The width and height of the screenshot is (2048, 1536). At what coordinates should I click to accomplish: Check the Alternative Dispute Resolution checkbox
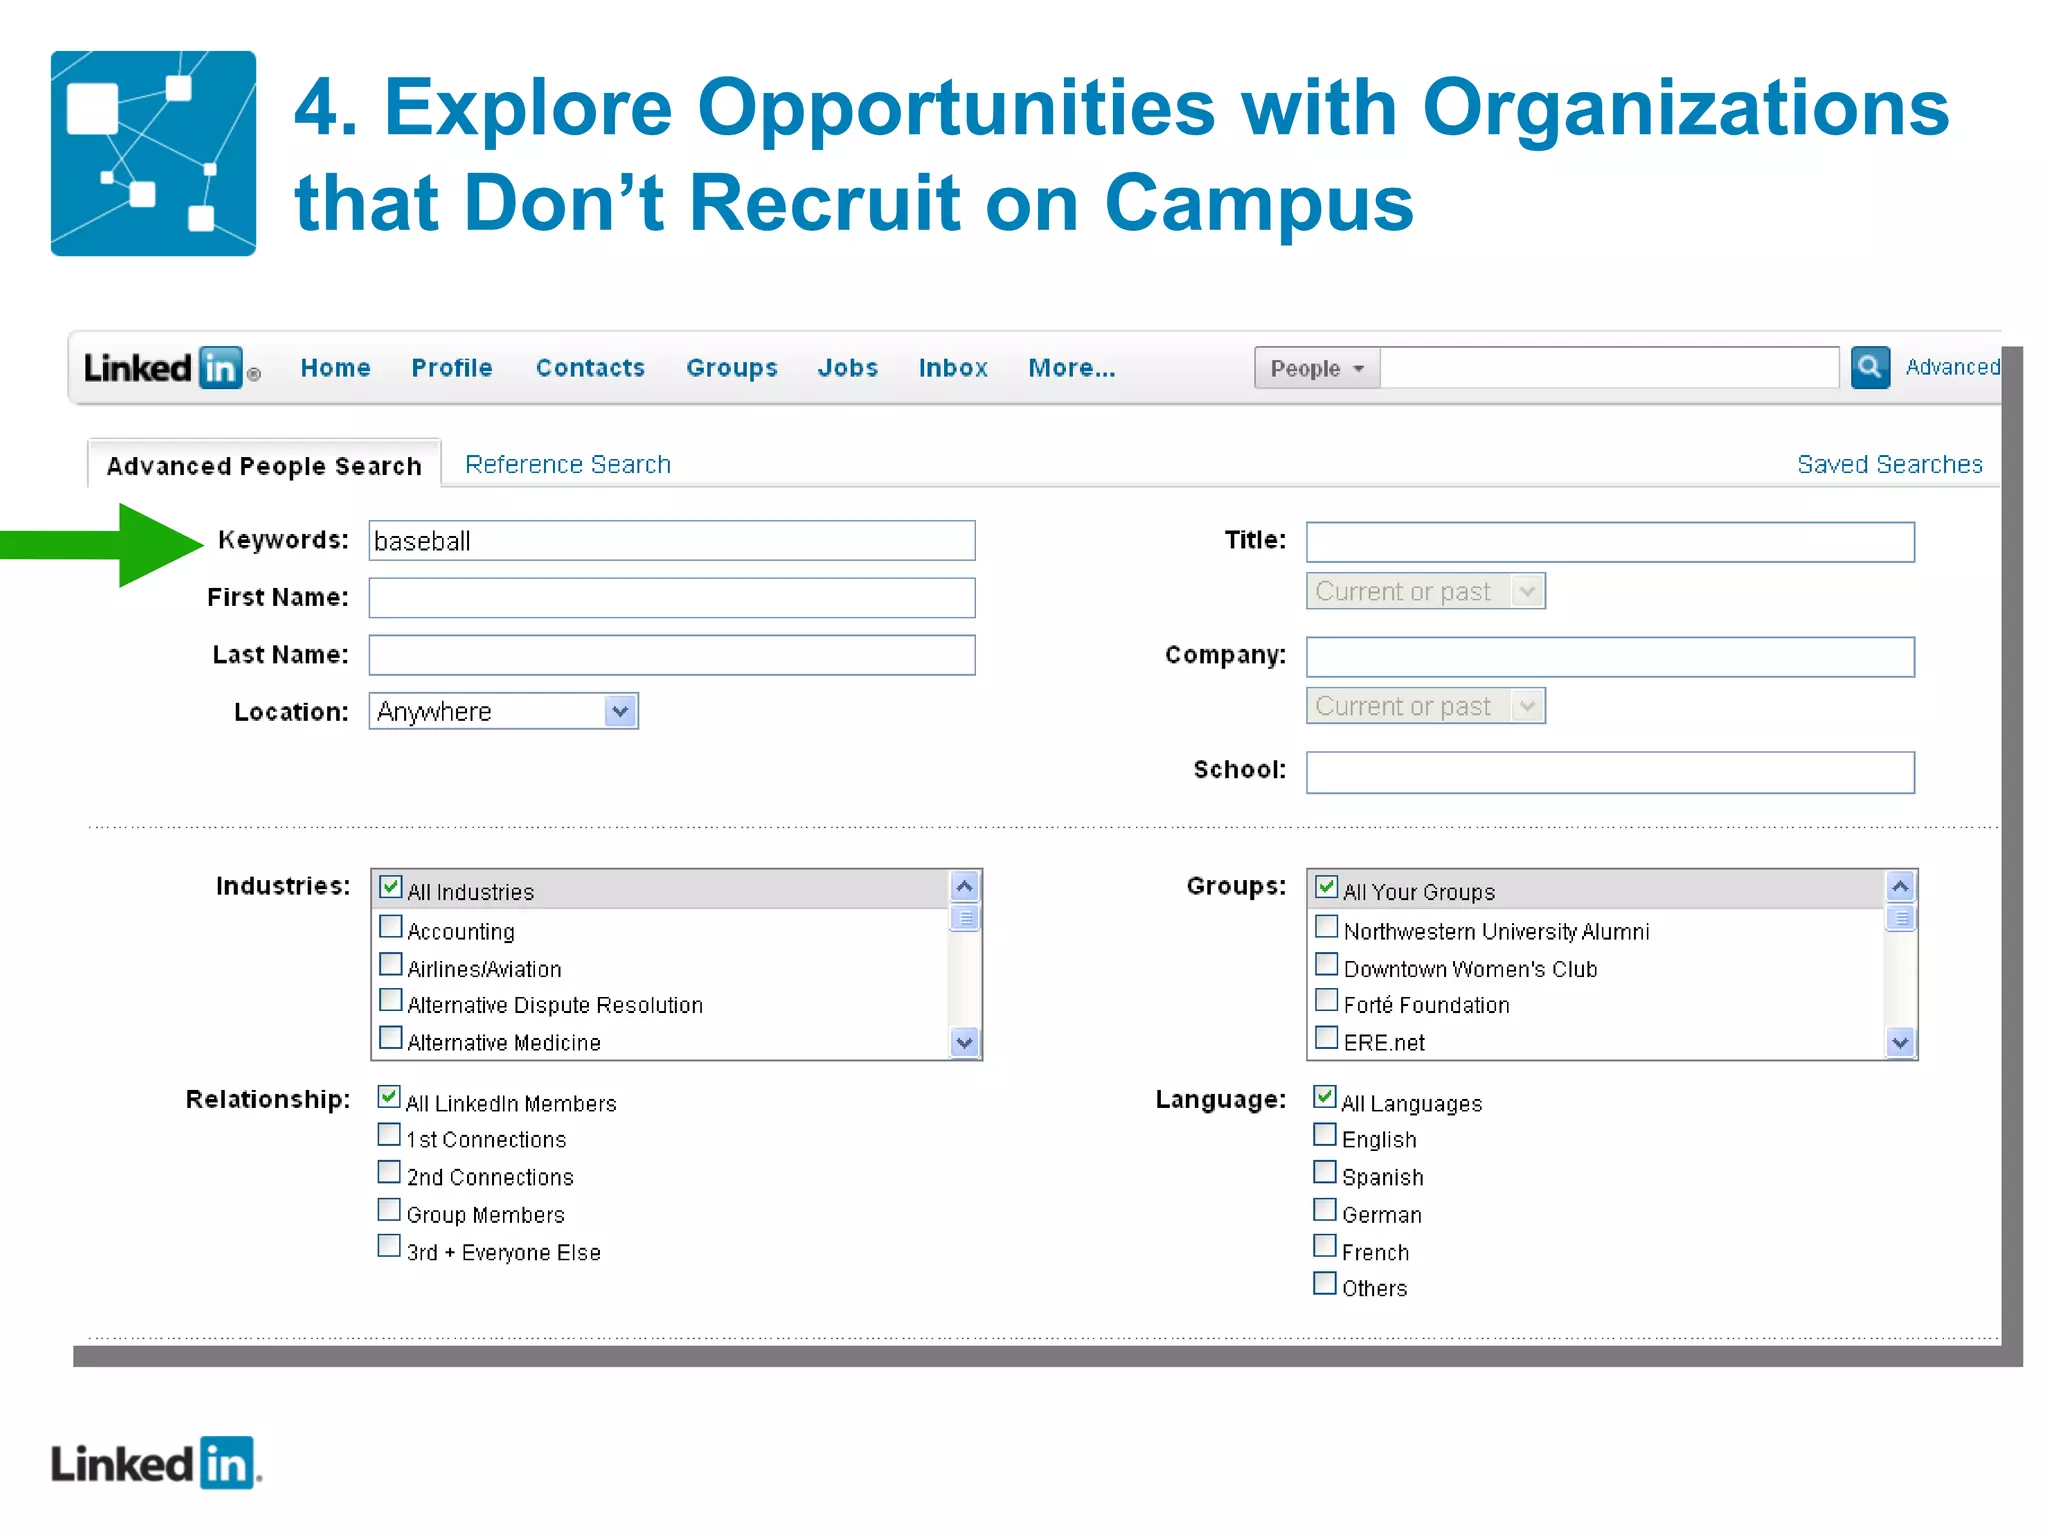click(x=391, y=1001)
